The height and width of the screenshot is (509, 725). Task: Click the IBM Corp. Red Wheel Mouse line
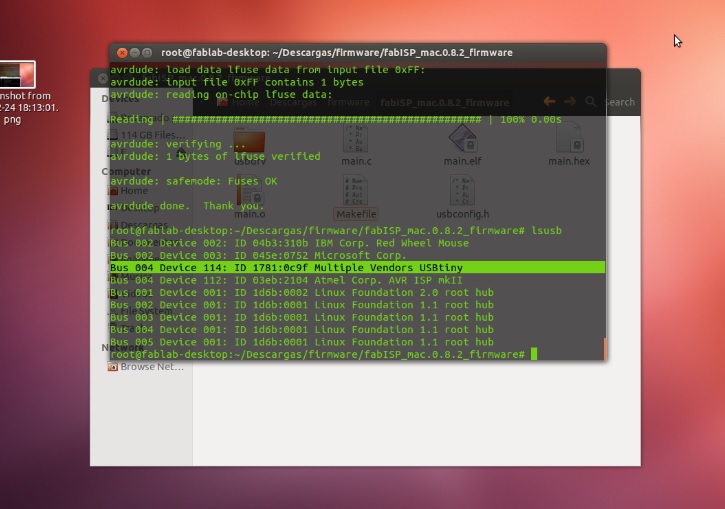(x=289, y=243)
